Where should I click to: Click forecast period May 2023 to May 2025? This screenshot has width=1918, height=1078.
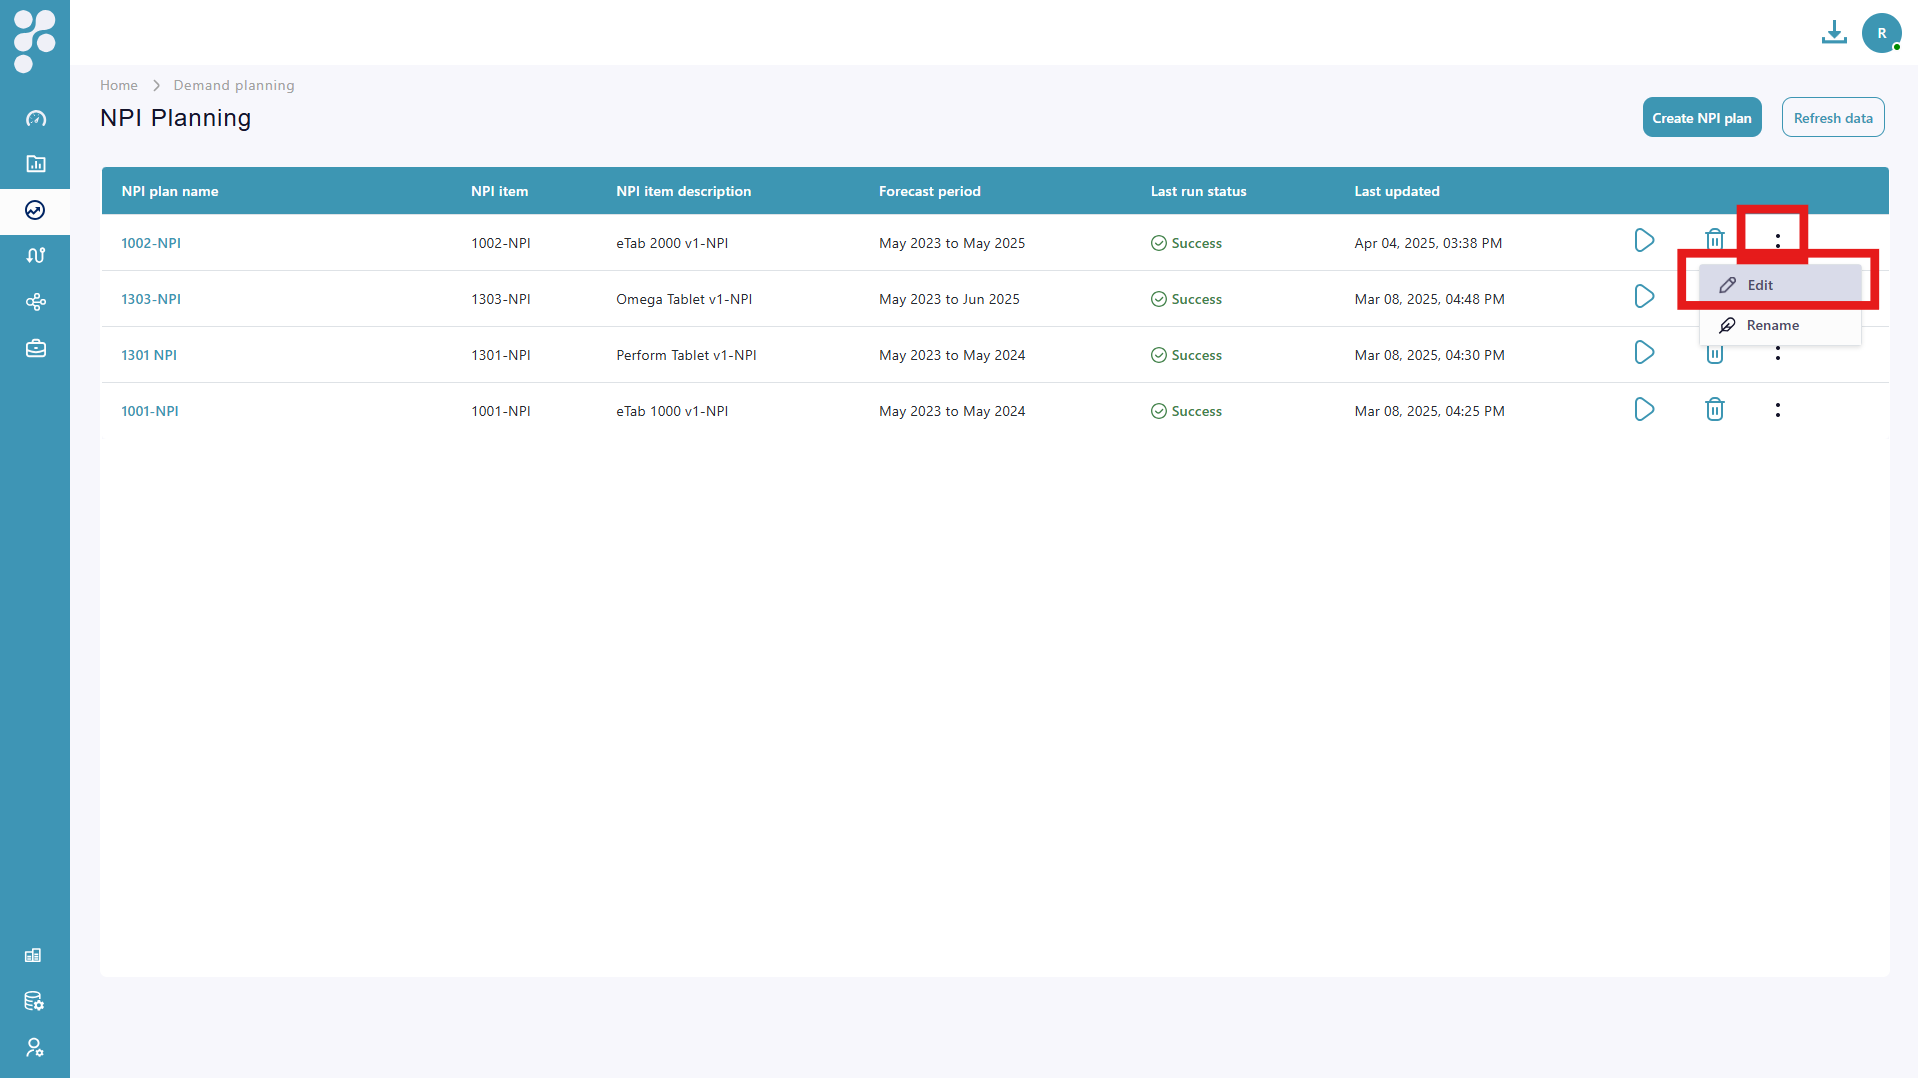pyautogui.click(x=951, y=243)
